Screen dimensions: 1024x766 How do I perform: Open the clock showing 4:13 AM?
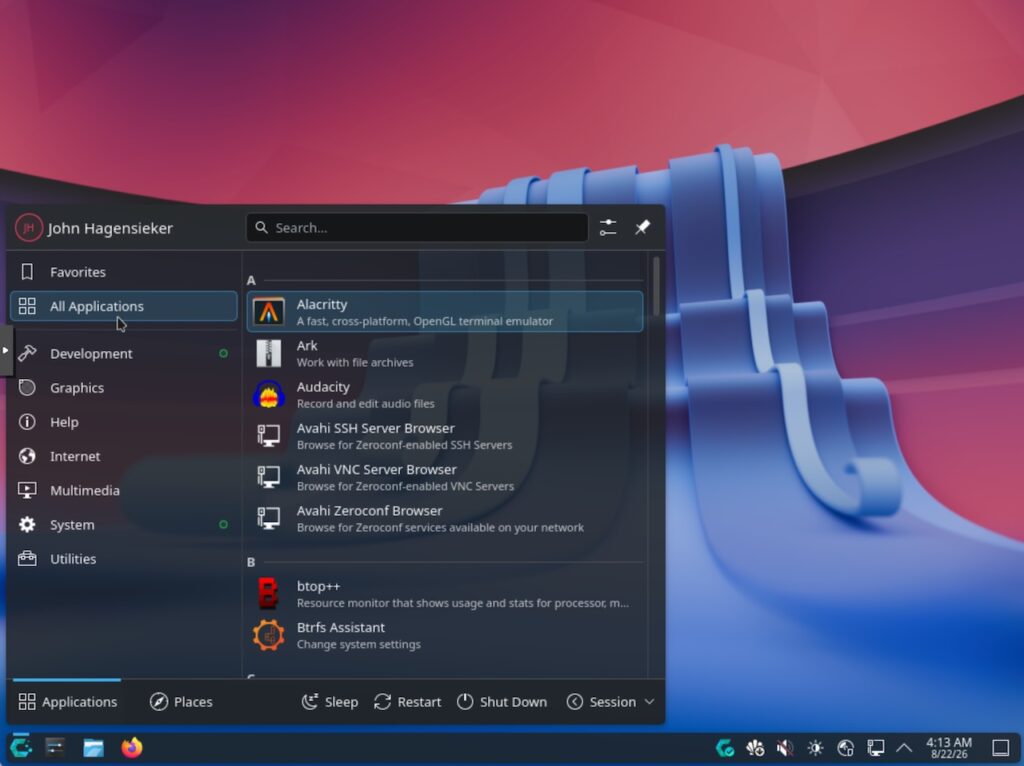pyautogui.click(x=949, y=748)
